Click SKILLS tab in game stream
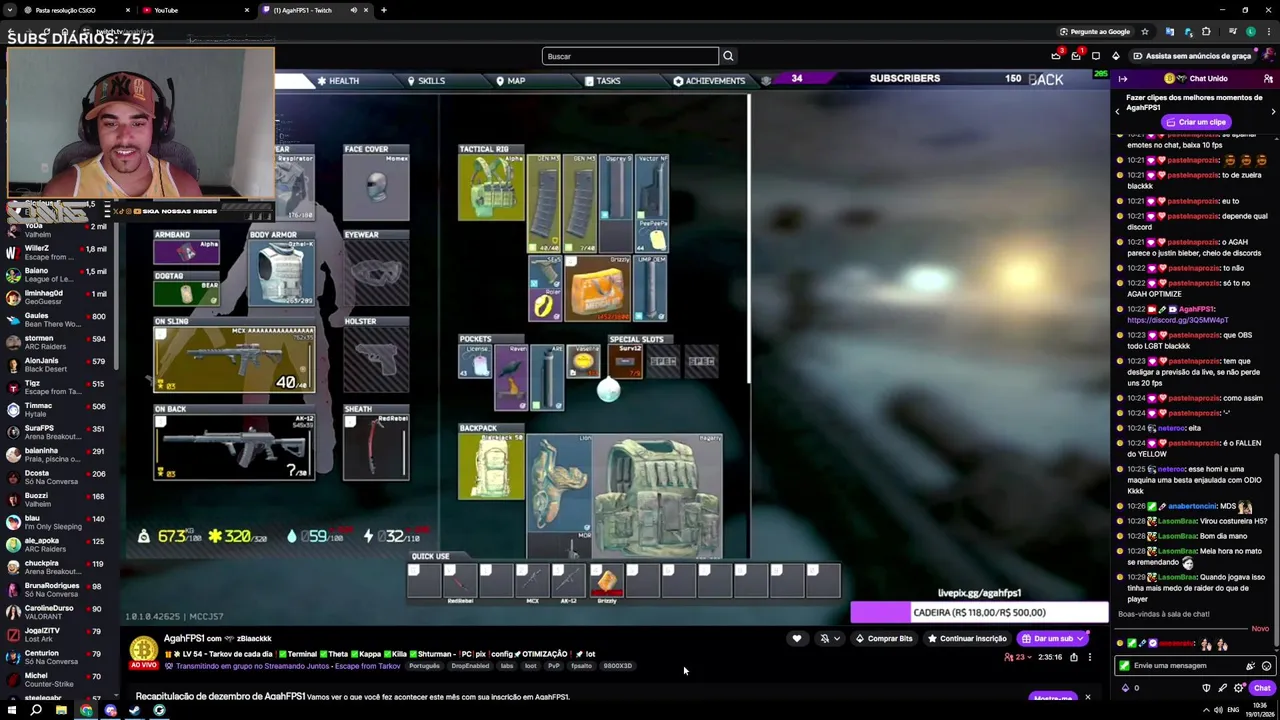Screen dimensions: 1280x720 tap(426, 81)
